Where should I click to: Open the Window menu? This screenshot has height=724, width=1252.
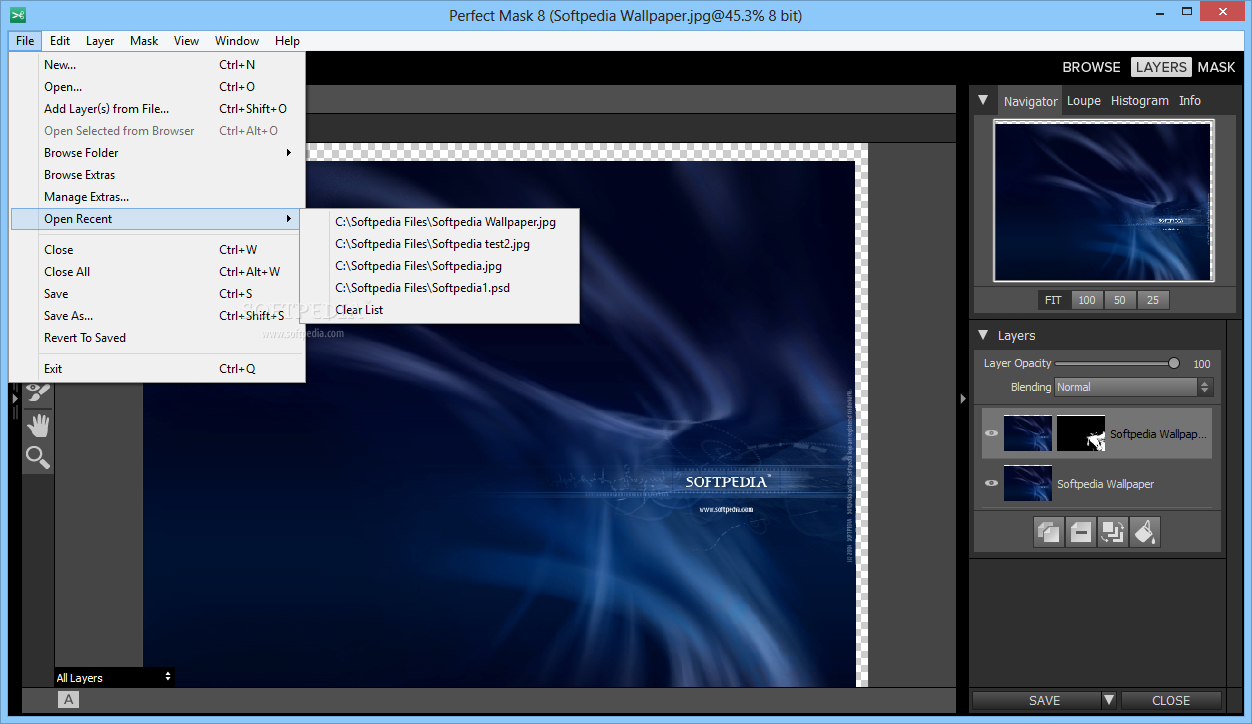coord(237,41)
